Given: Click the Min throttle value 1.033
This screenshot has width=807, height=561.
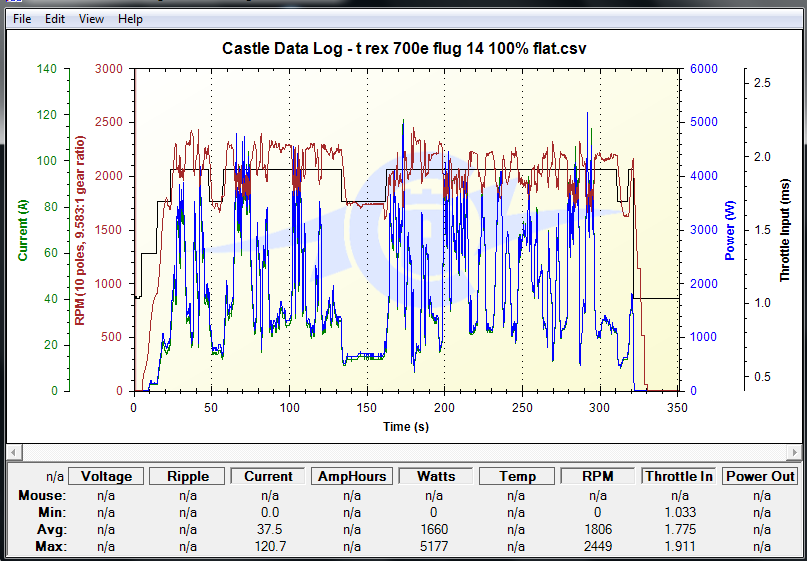Looking at the screenshot, I should [679, 512].
